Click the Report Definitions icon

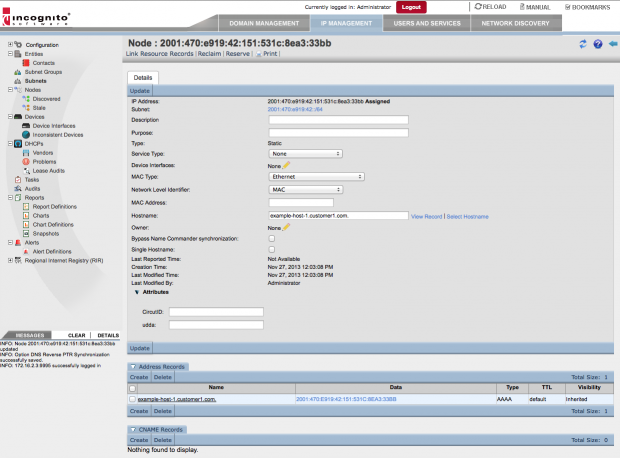tap(26, 206)
